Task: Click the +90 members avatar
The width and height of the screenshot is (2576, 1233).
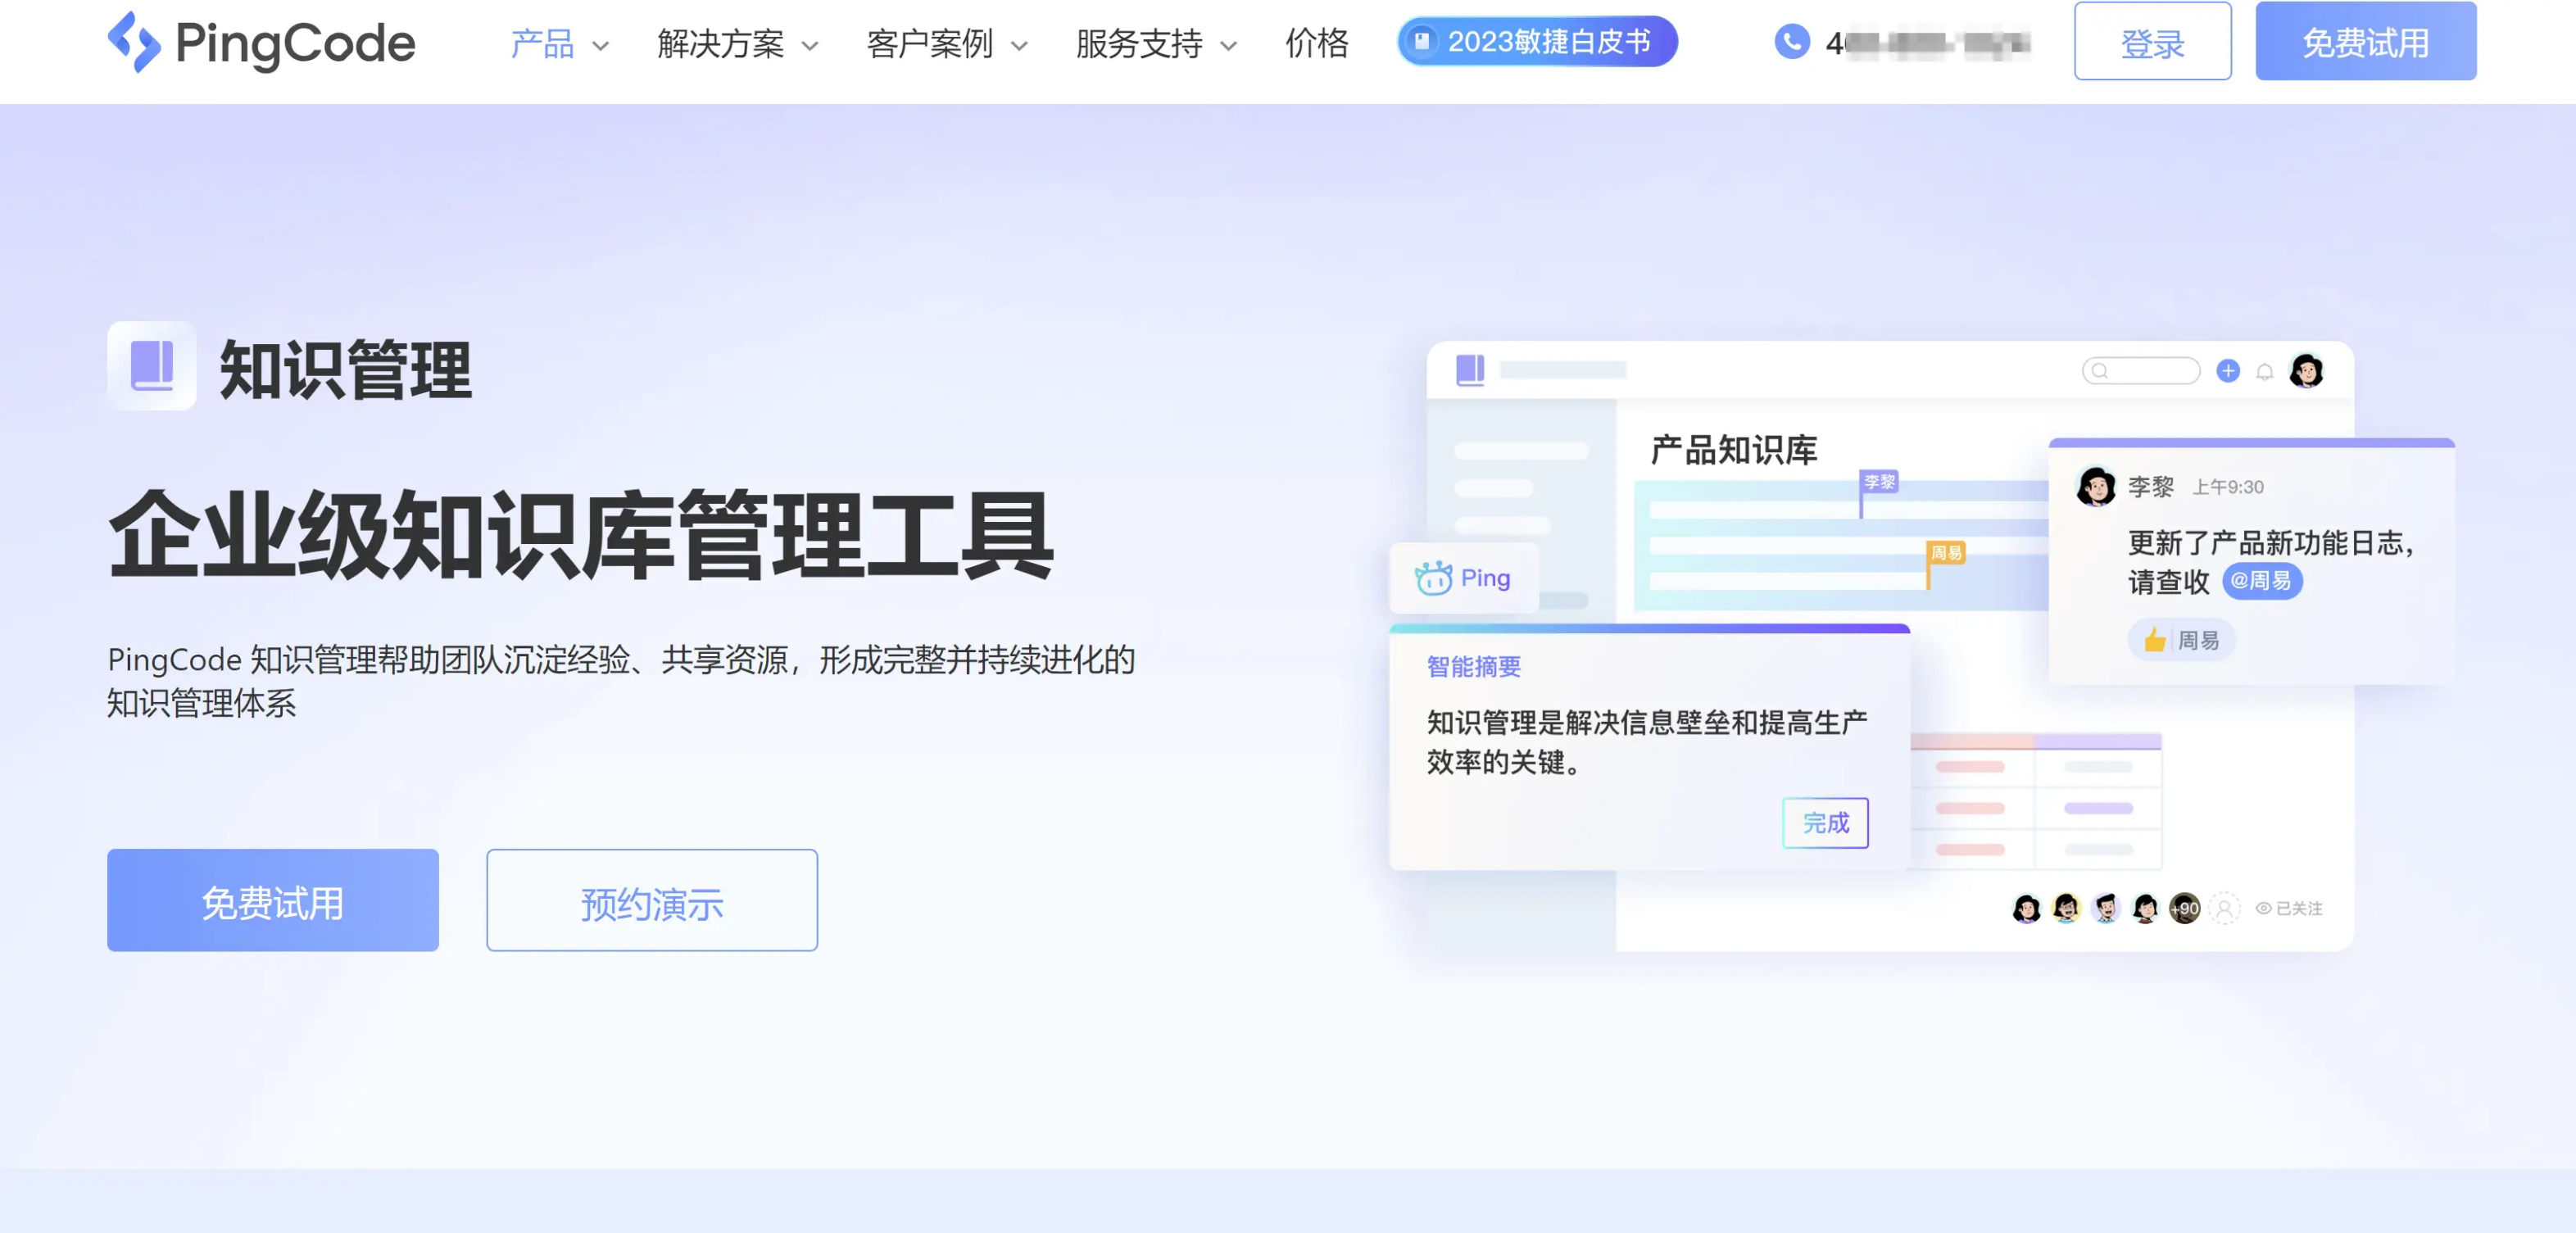Action: pyautogui.click(x=2184, y=908)
